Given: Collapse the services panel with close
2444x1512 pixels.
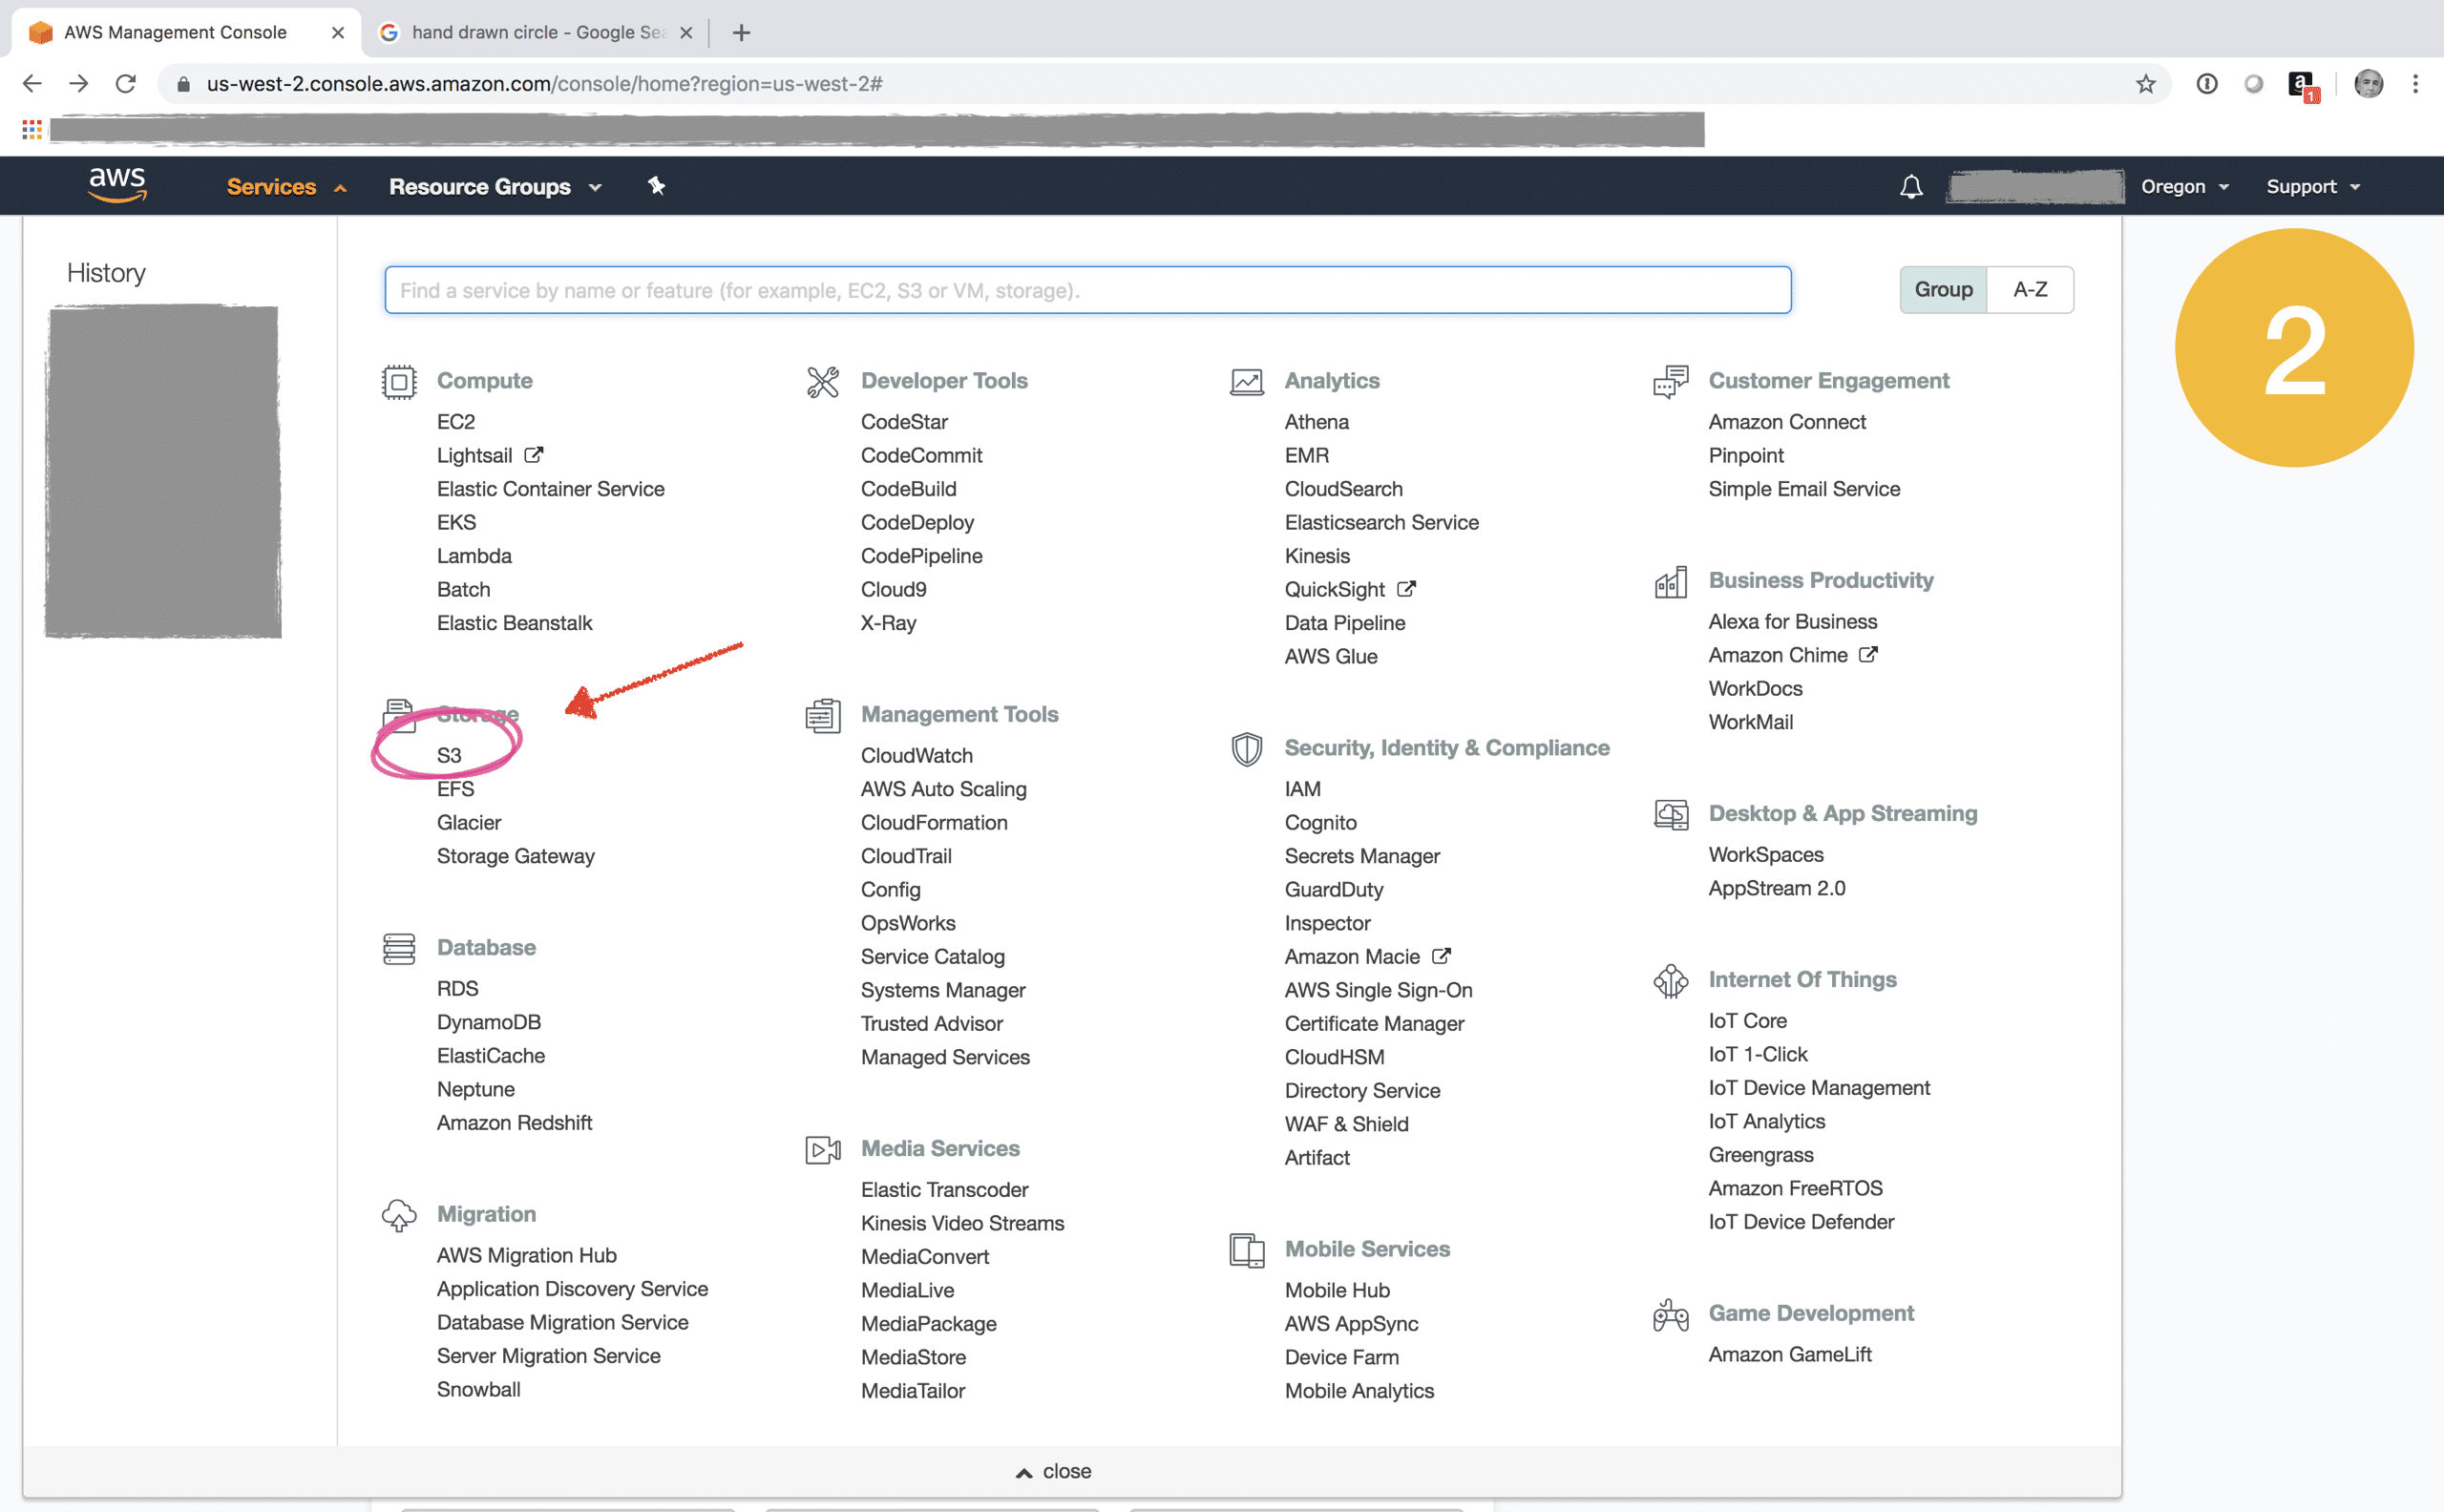Looking at the screenshot, I should pyautogui.click(x=1053, y=1471).
